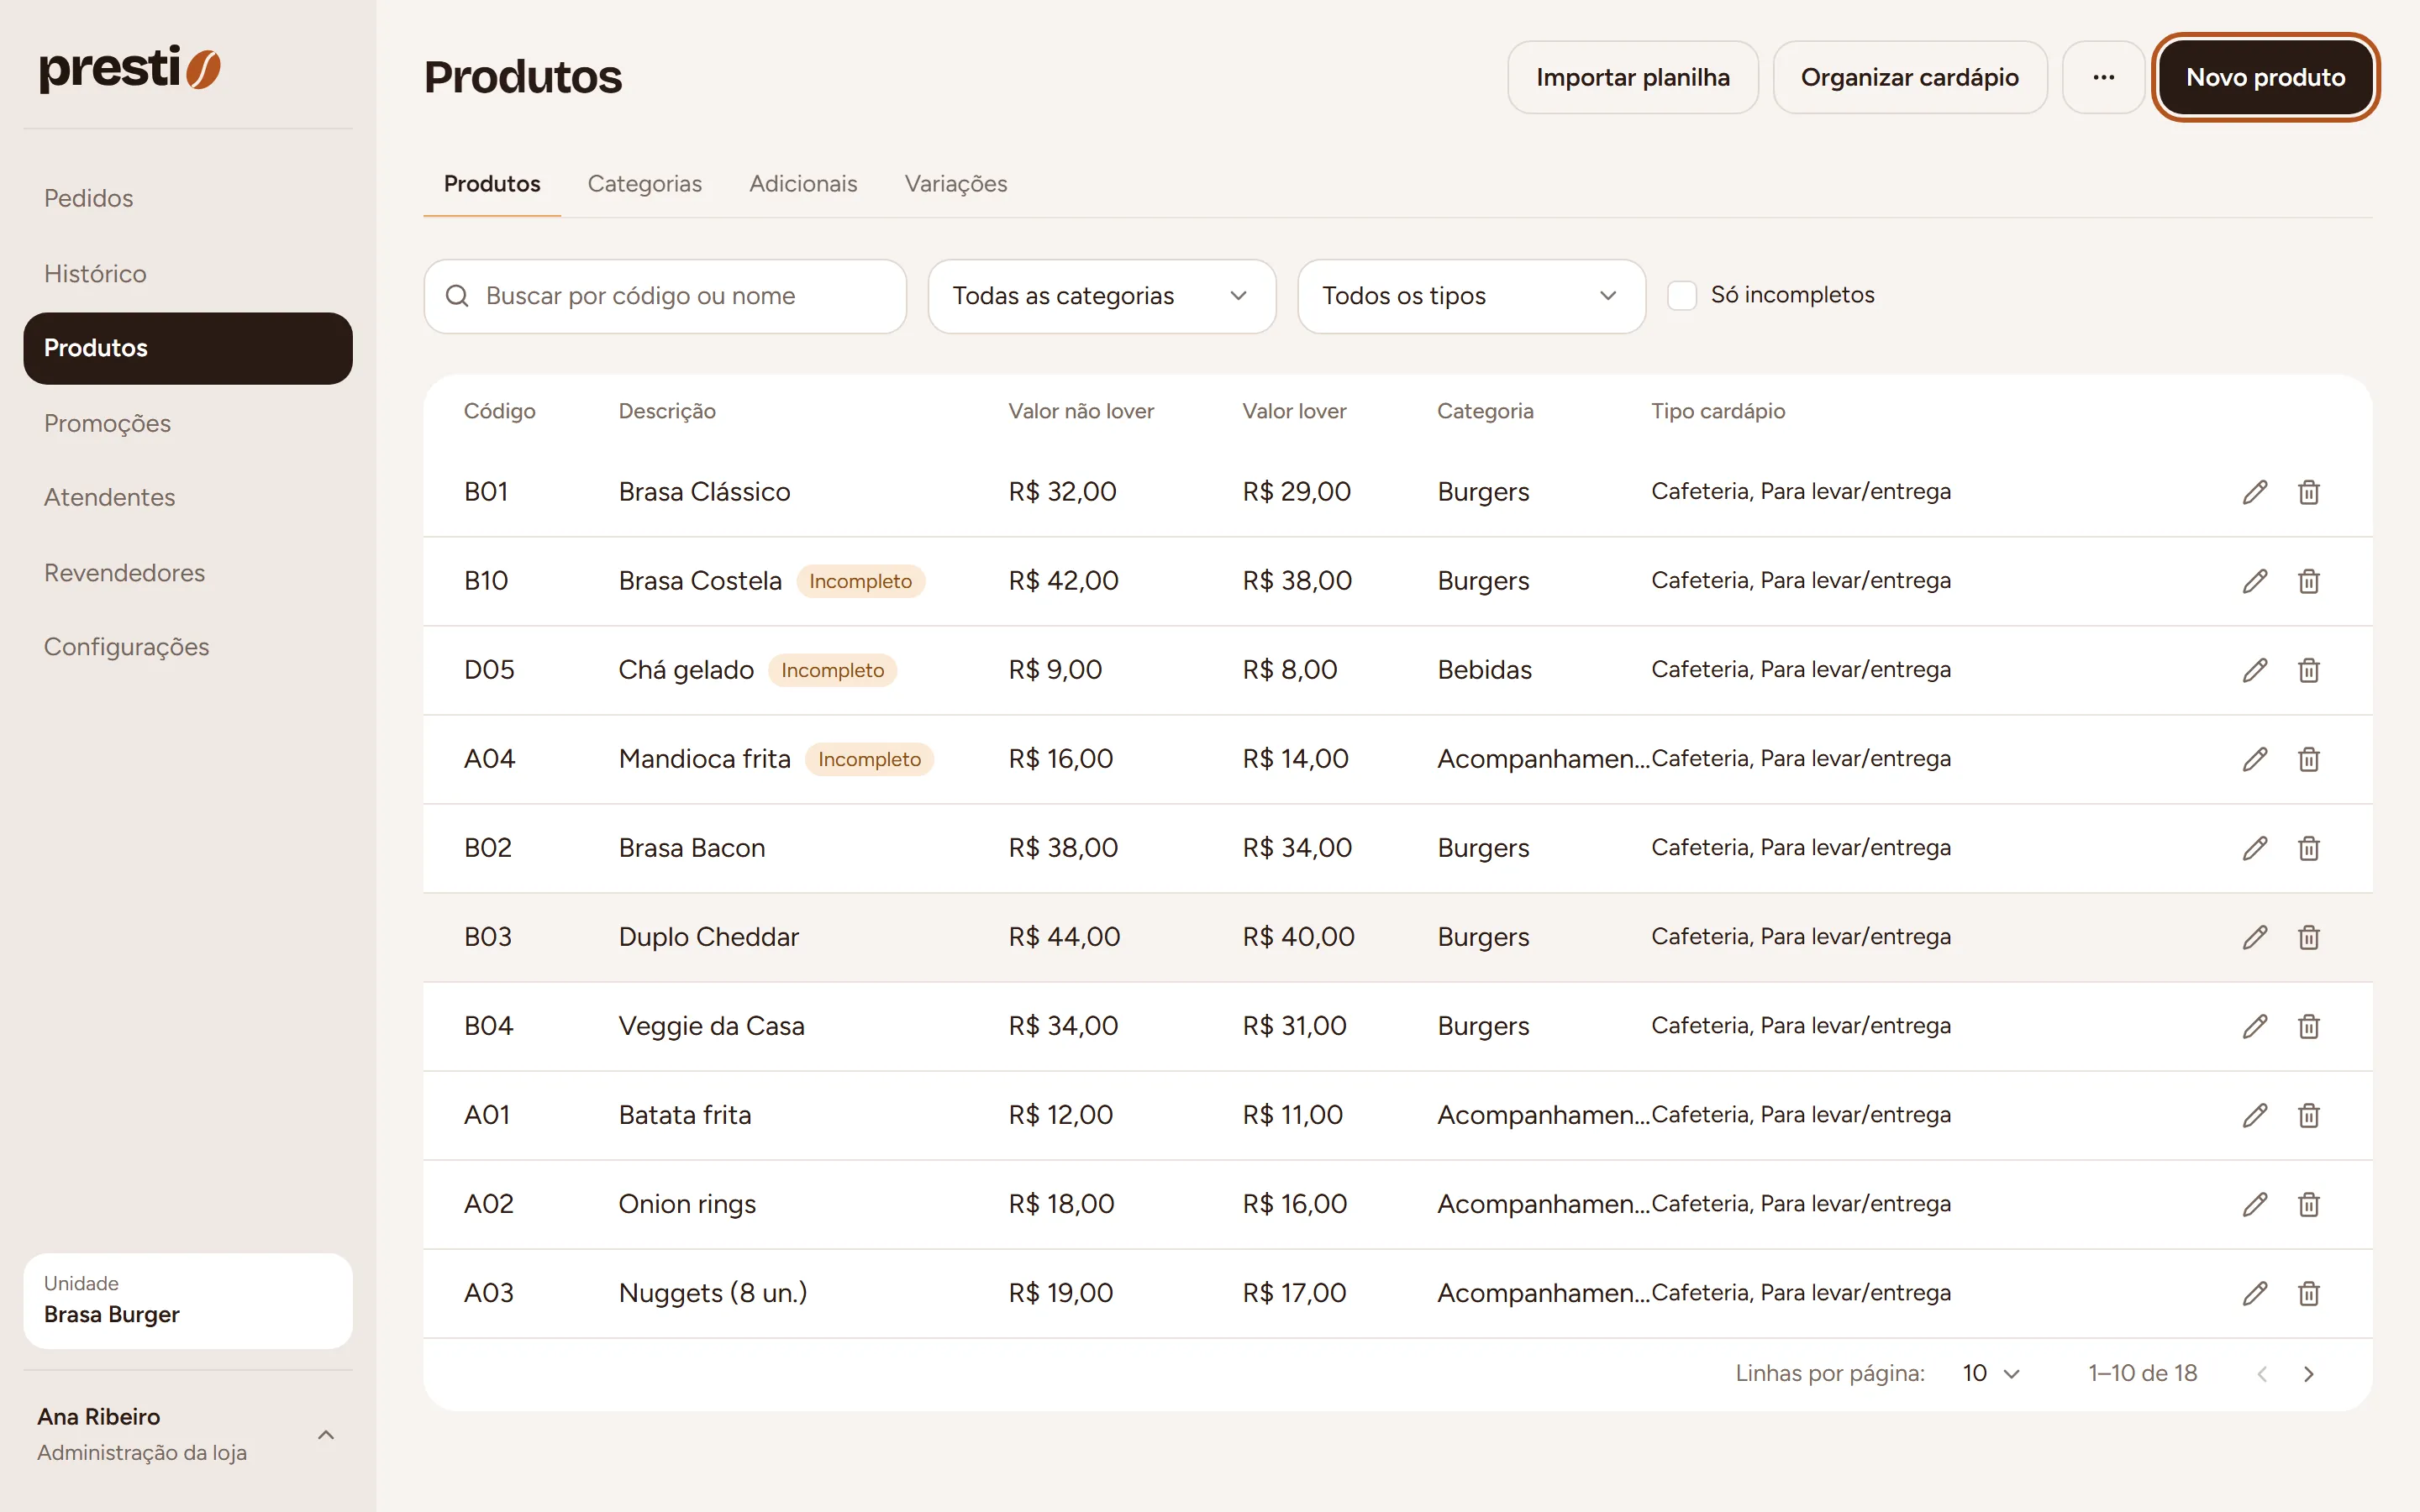Open the three-dots more options menu

(2103, 77)
